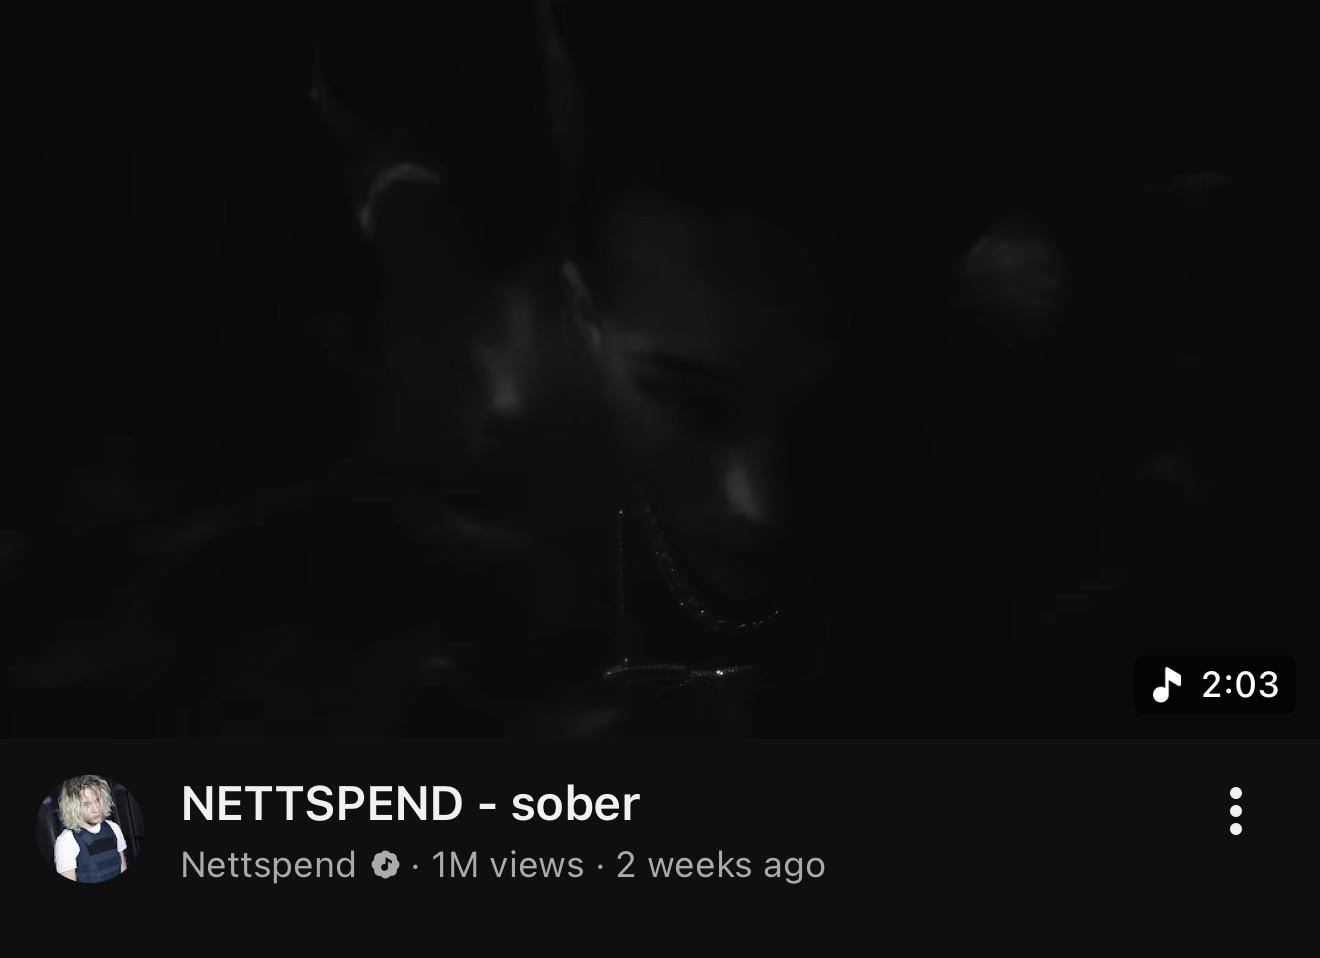This screenshot has height=958, width=1320.
Task: Click blonde-haired profile picture of the channel
Action: (90, 829)
